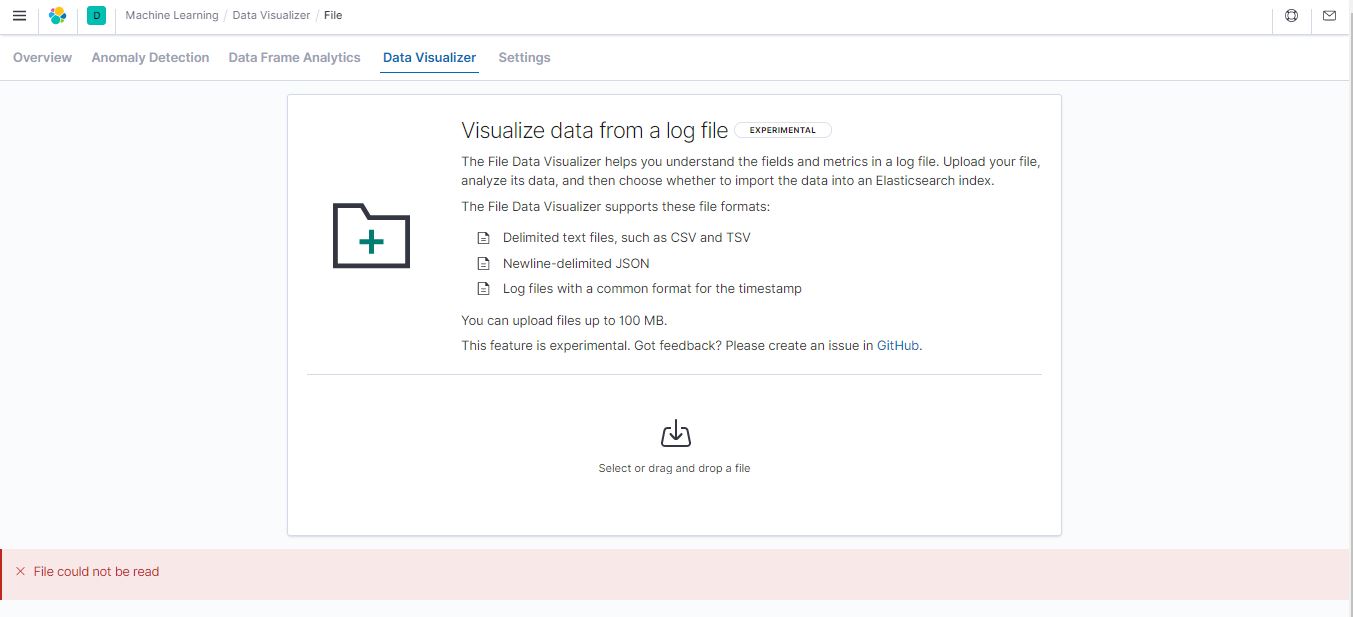This screenshot has width=1353, height=617.
Task: Click the folder-with-plus upload illustration
Action: coord(370,237)
